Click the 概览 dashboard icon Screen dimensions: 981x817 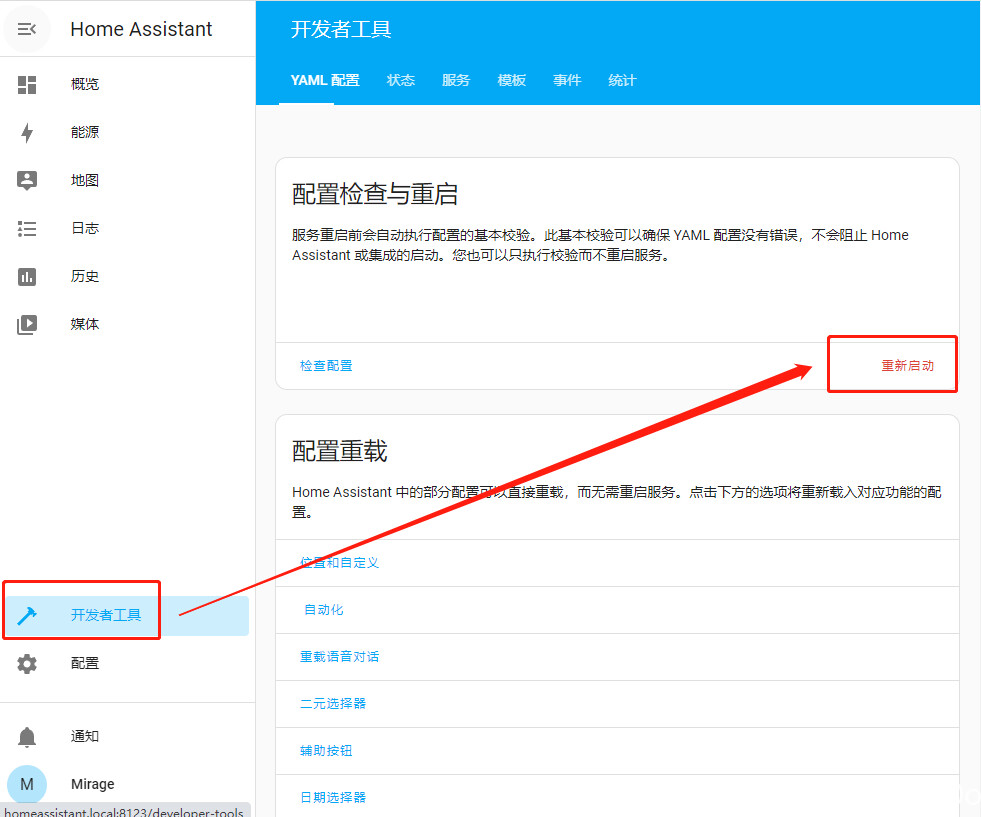[27, 84]
